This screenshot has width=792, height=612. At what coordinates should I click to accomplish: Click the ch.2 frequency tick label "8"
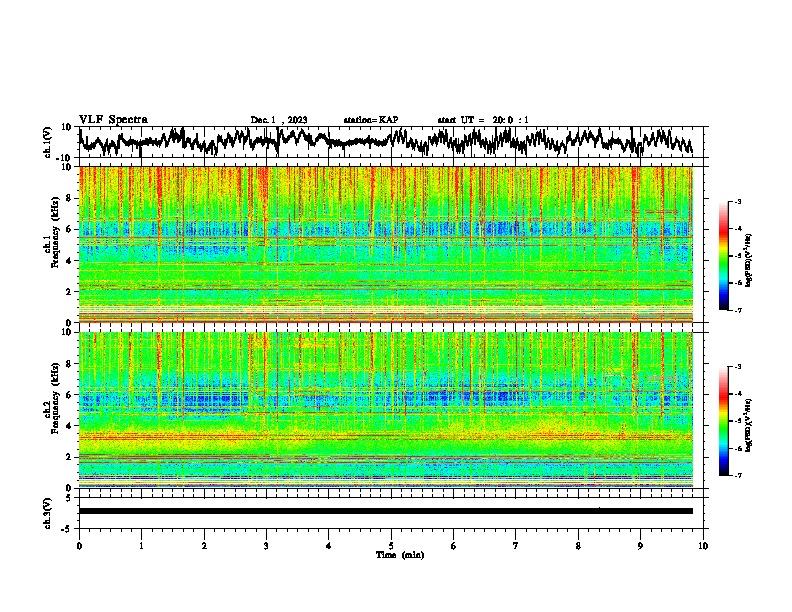point(69,364)
